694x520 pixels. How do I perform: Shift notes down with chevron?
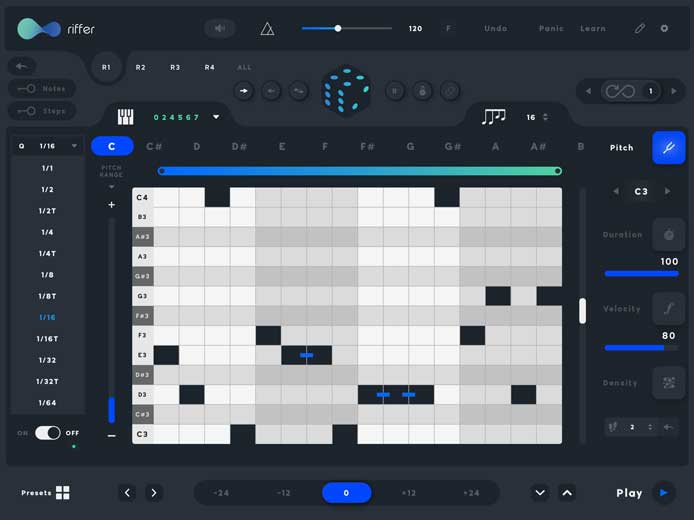(x=540, y=493)
